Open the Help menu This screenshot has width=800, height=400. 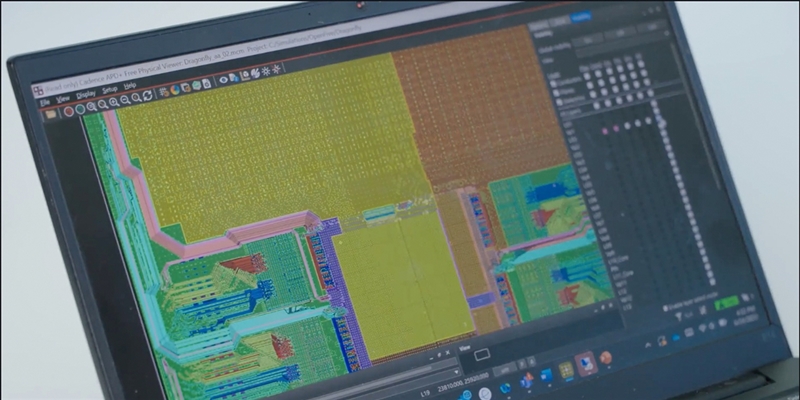(x=130, y=86)
